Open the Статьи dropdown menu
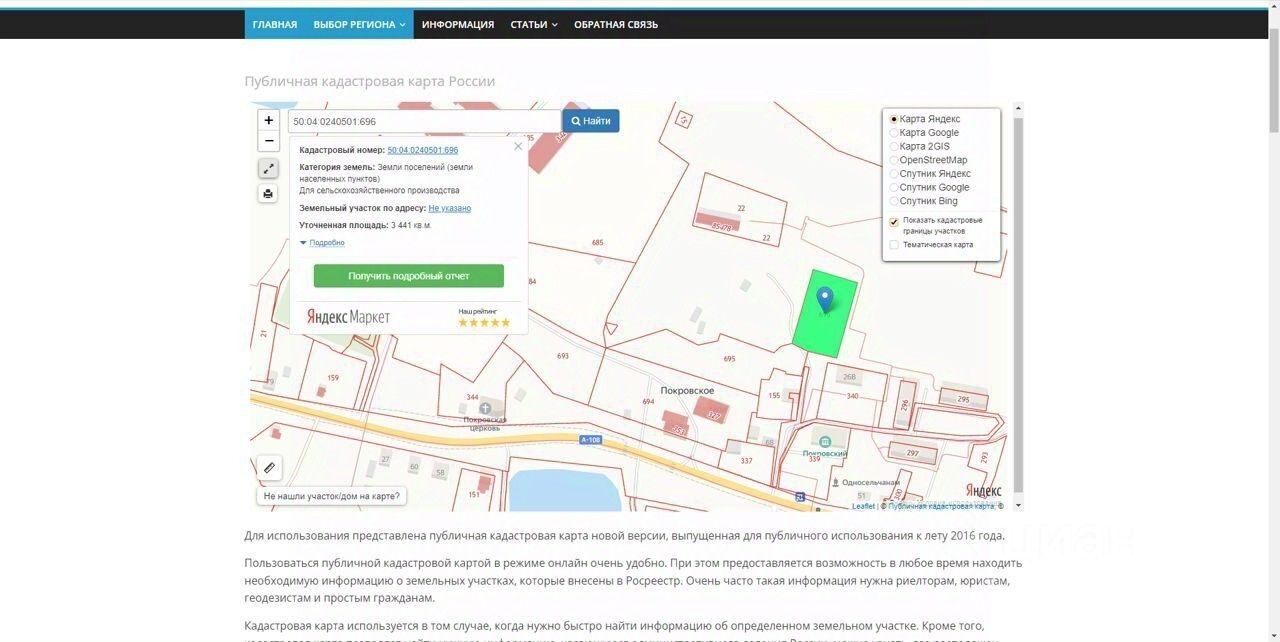This screenshot has height=642, width=1280. pos(534,24)
